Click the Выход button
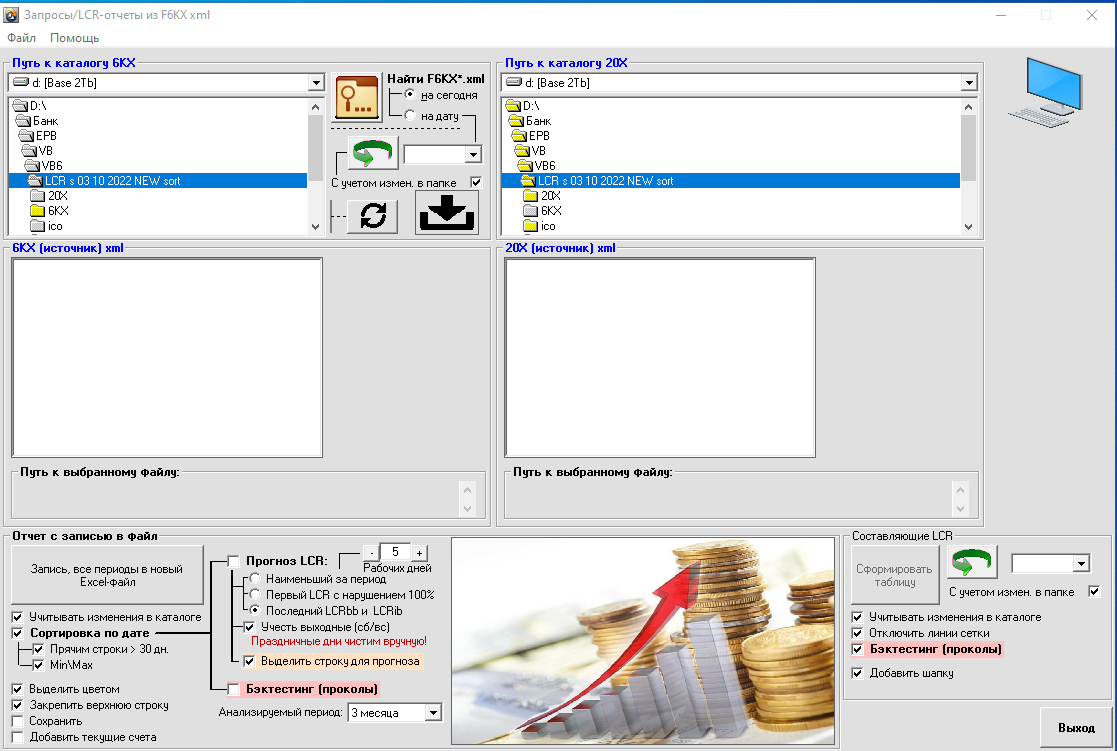 coord(1076,727)
